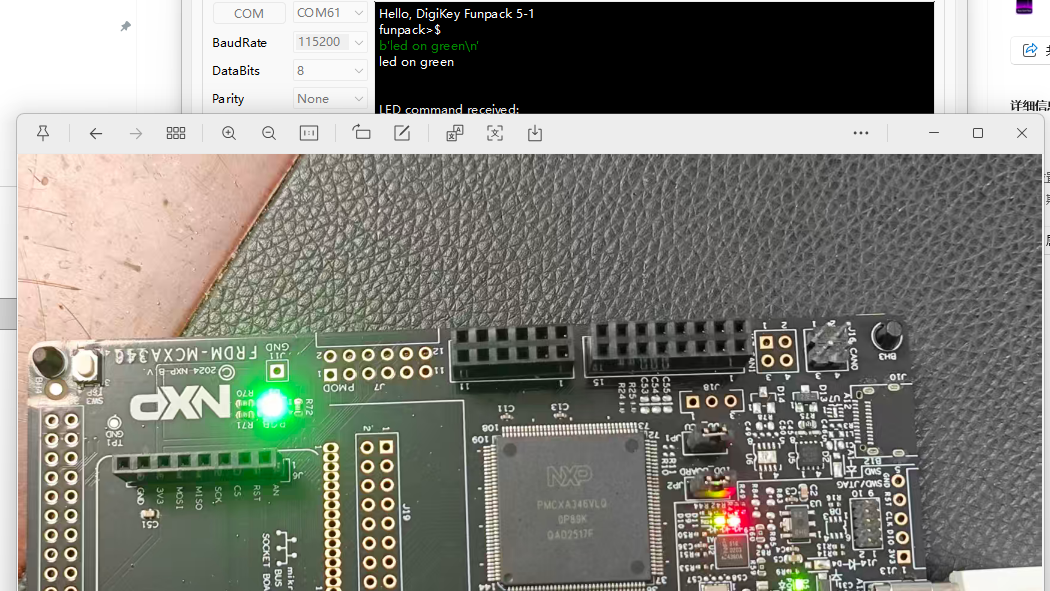
Task: Click the text recognition translate icon
Action: 455,133
